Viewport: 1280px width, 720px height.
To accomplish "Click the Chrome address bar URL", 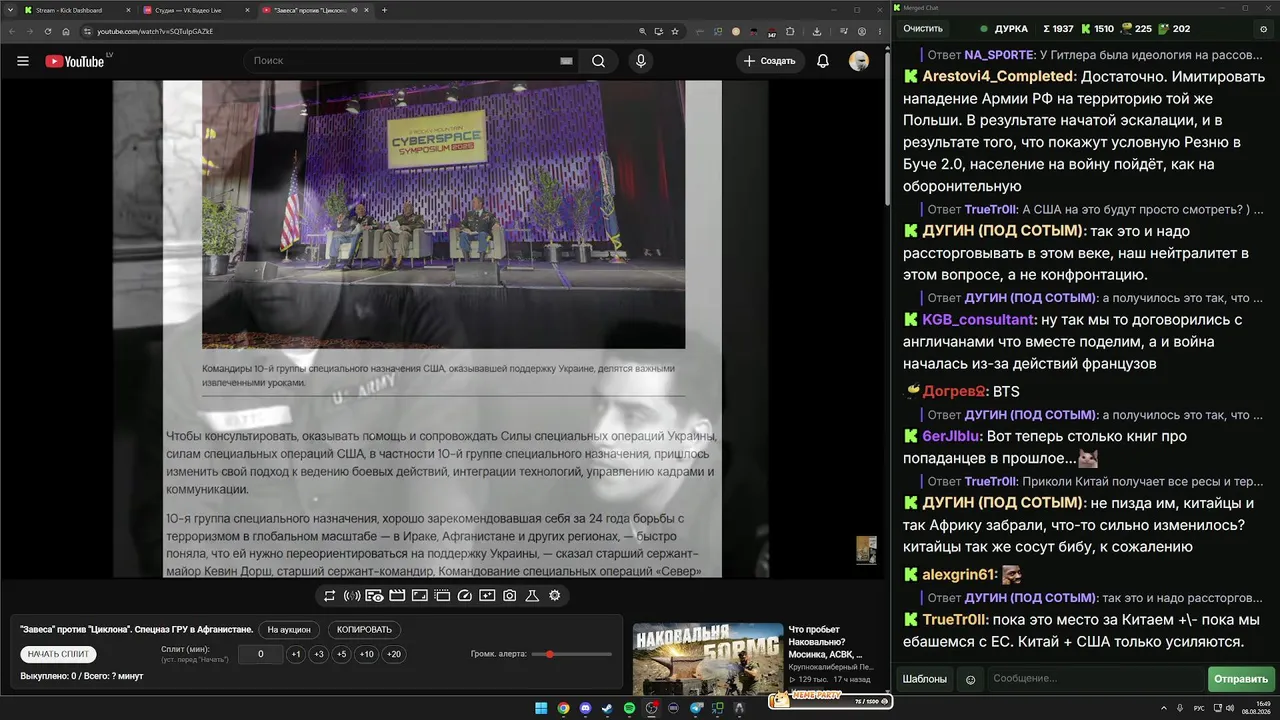I will [155, 31].
